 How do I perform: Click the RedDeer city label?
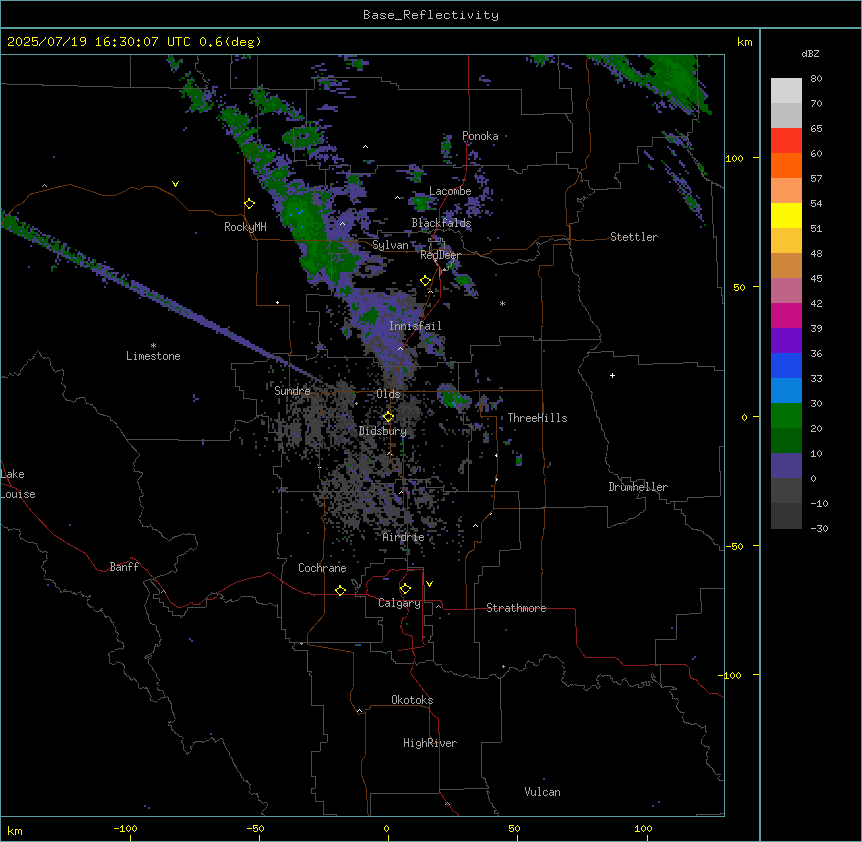[440, 255]
